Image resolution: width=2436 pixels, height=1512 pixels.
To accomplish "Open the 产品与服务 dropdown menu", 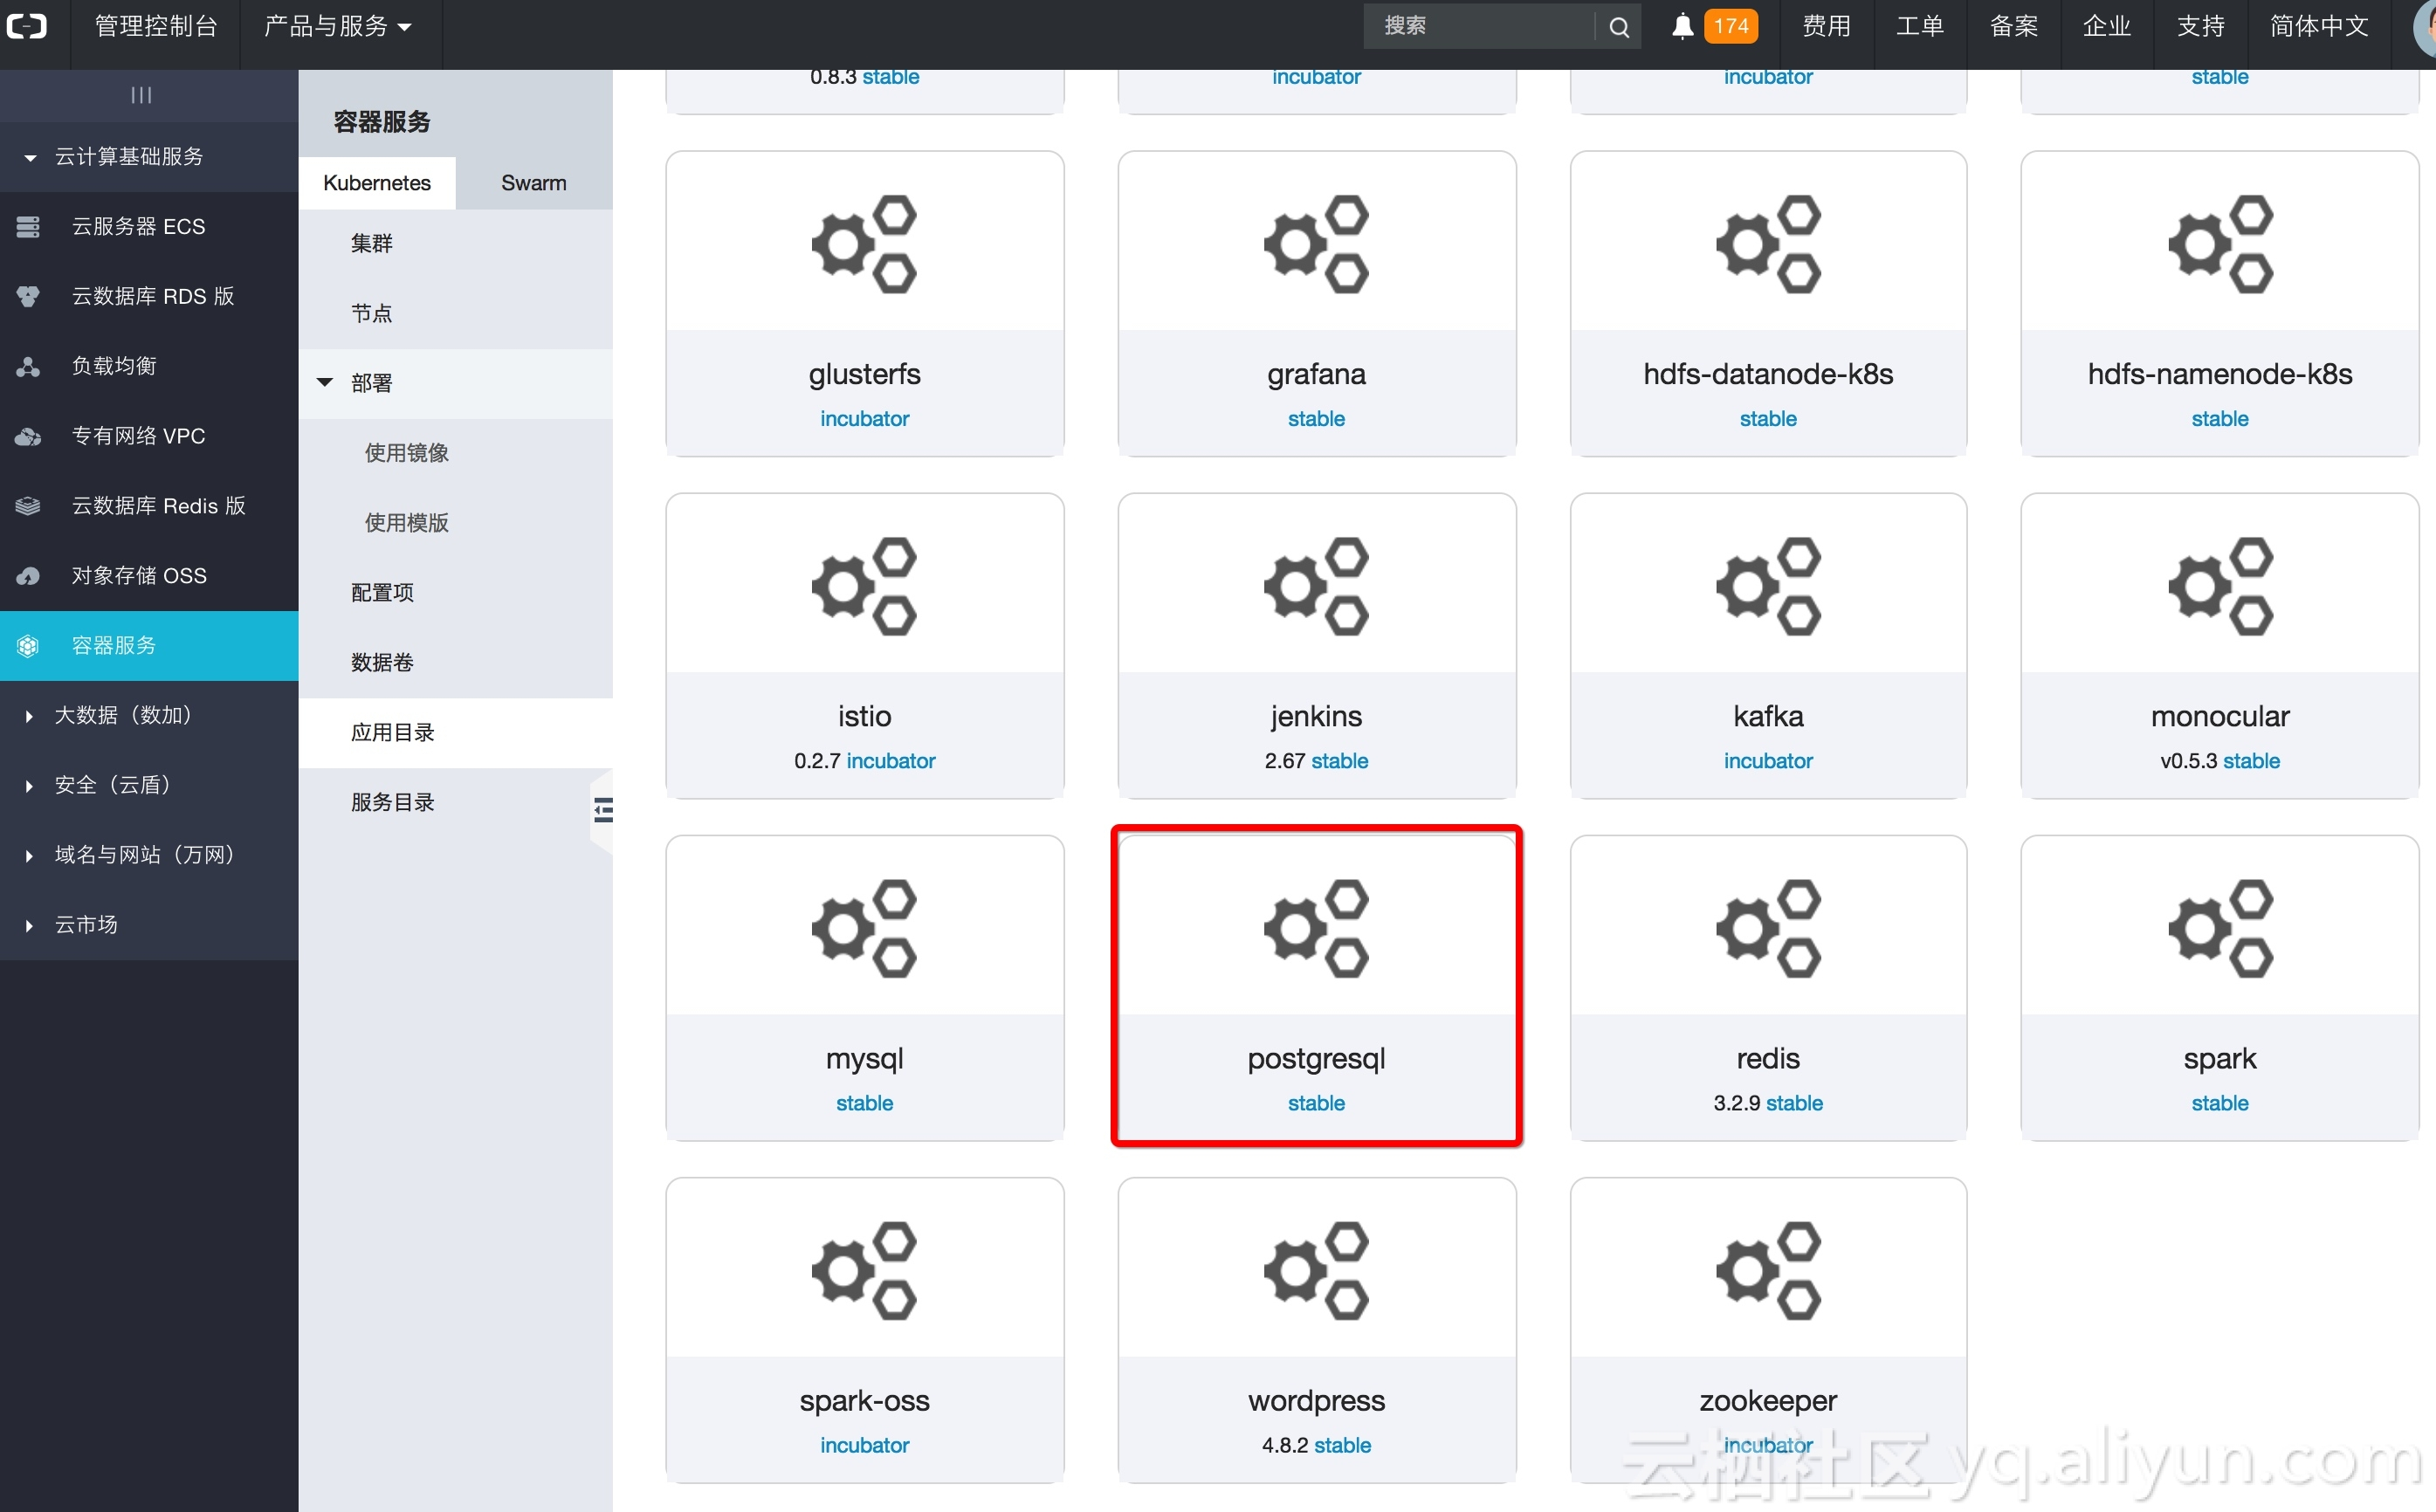I will pyautogui.click(x=337, y=26).
